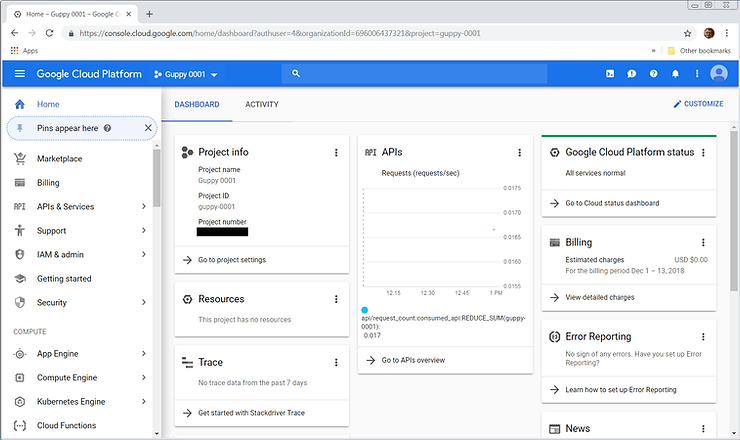Click the Home house icon
The image size is (740, 440).
tap(20, 104)
